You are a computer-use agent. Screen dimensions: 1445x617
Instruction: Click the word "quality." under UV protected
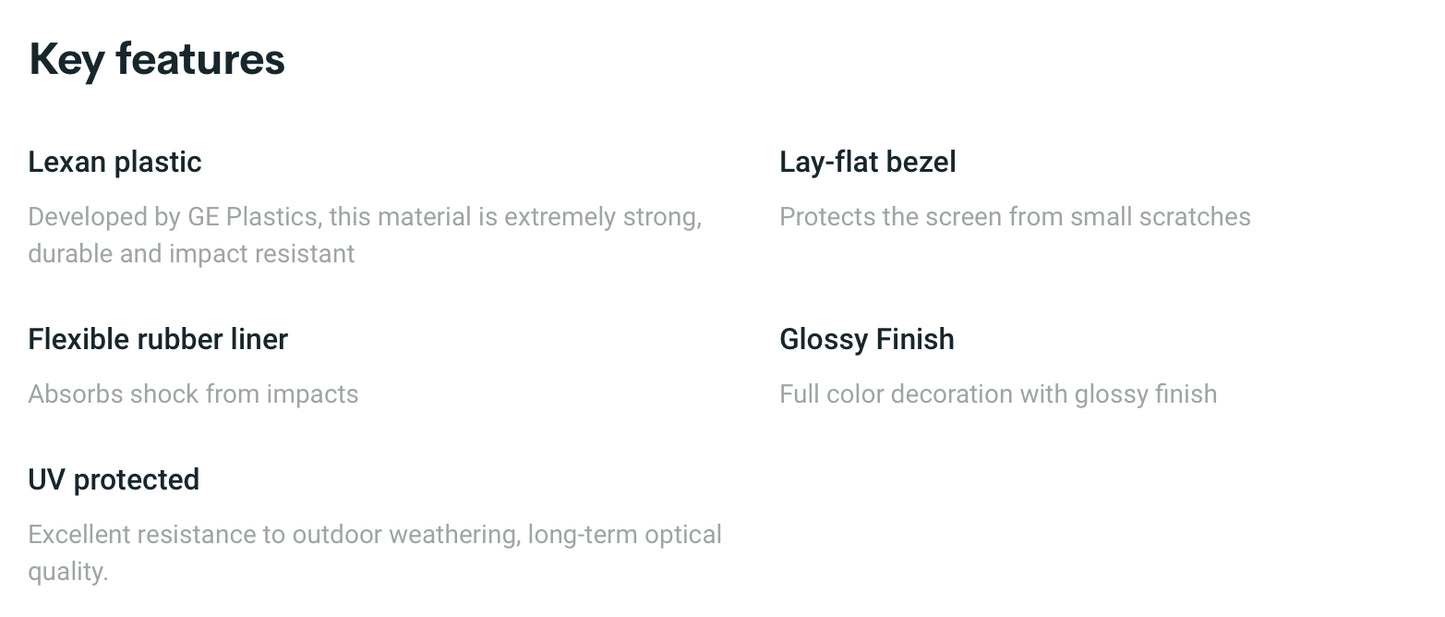tap(67, 572)
